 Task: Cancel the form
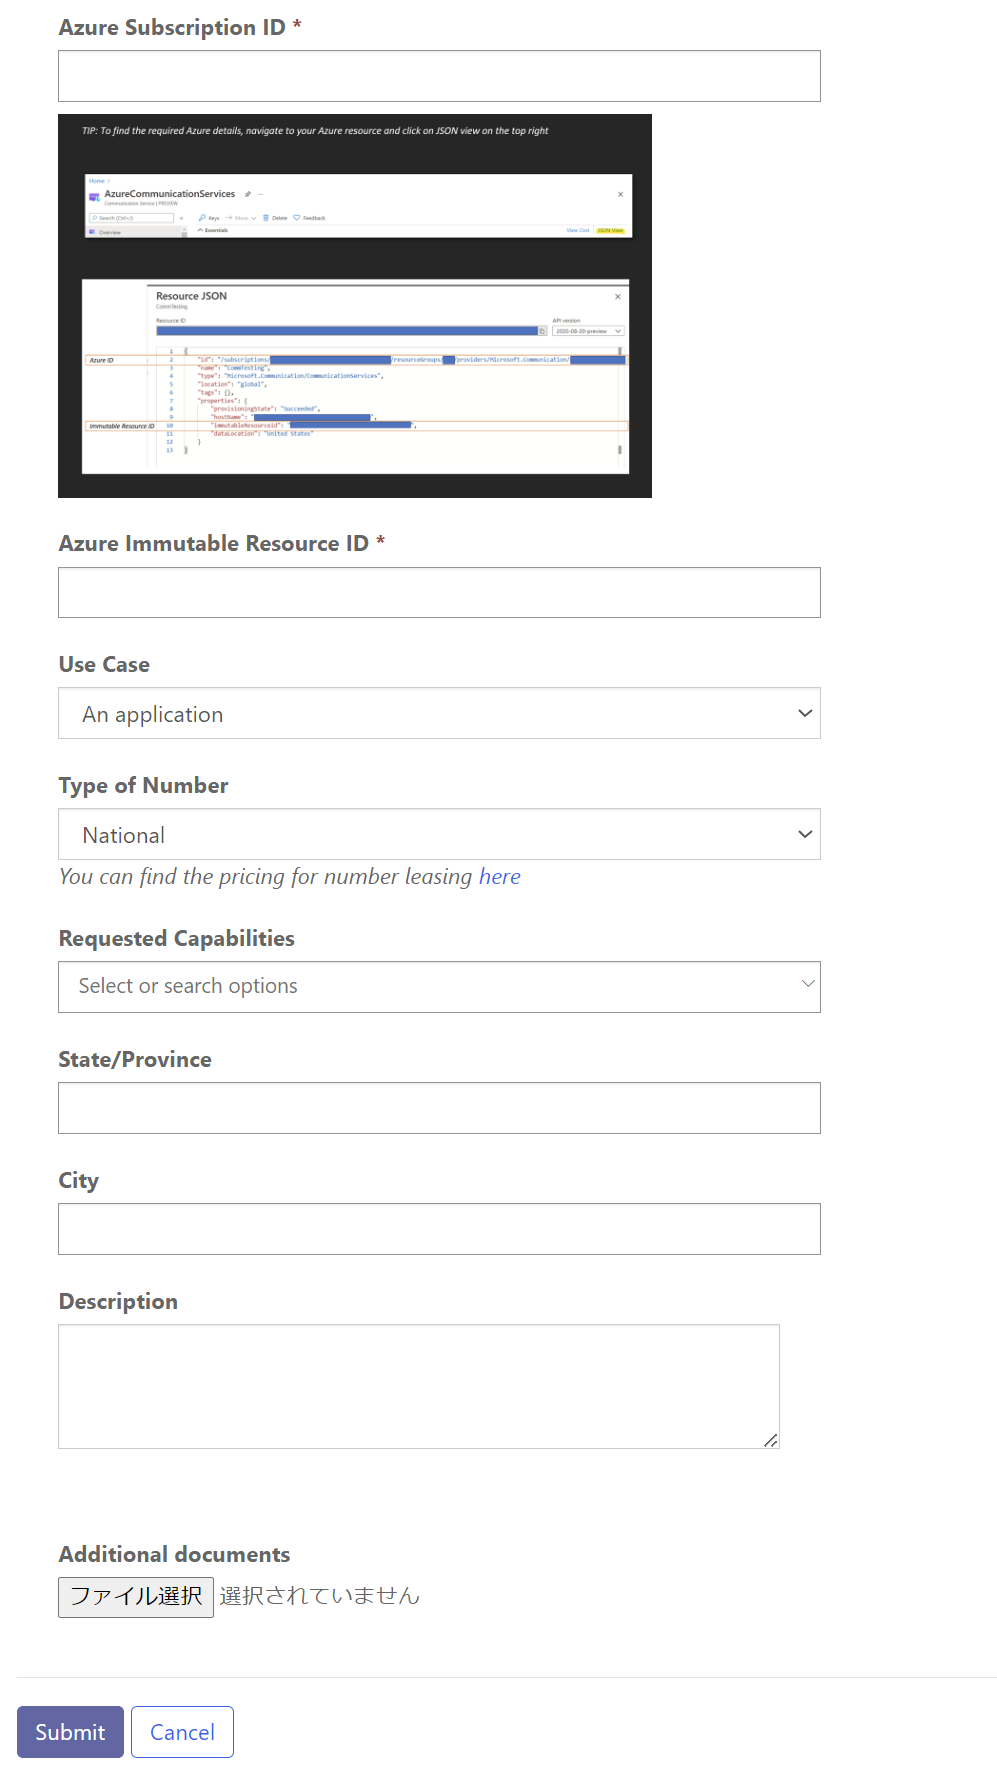[182, 1732]
